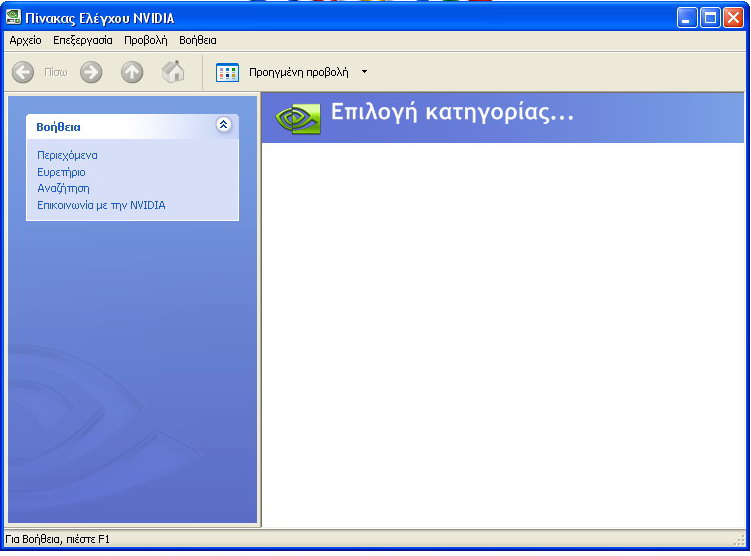751x556 pixels.
Task: Click the Up arrow toolbar icon
Action: pos(132,72)
